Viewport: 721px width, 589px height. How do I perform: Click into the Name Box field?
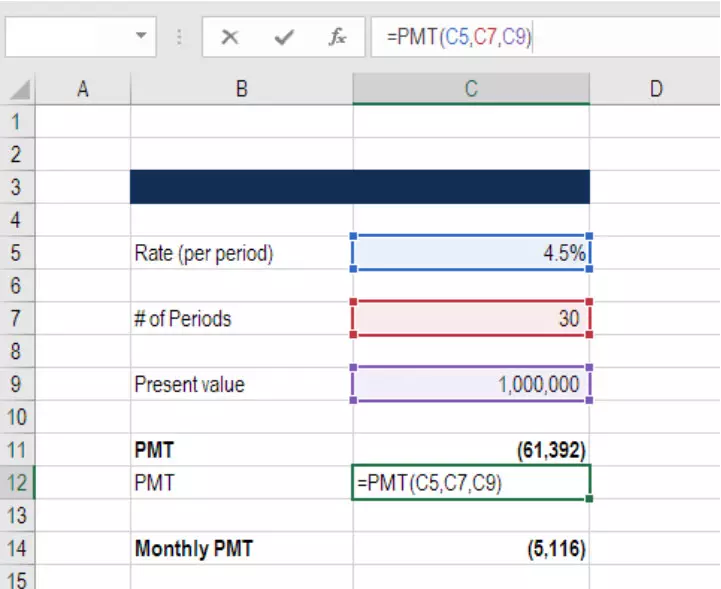point(80,37)
